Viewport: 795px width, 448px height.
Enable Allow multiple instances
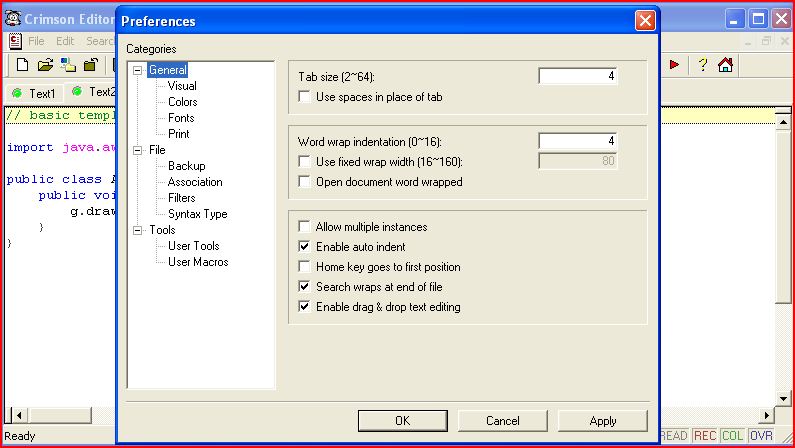pyautogui.click(x=304, y=227)
